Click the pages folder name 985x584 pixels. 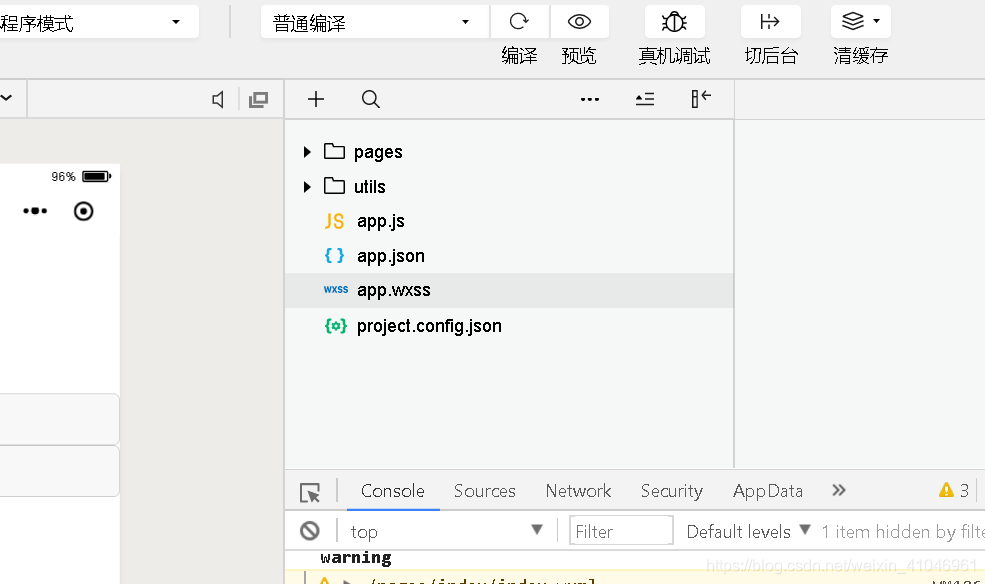[378, 153]
